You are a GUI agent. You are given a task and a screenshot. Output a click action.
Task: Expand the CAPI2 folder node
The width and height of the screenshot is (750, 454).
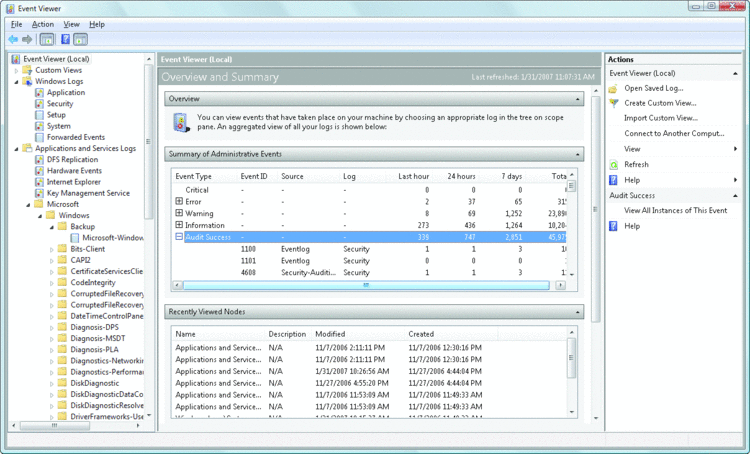point(52,261)
